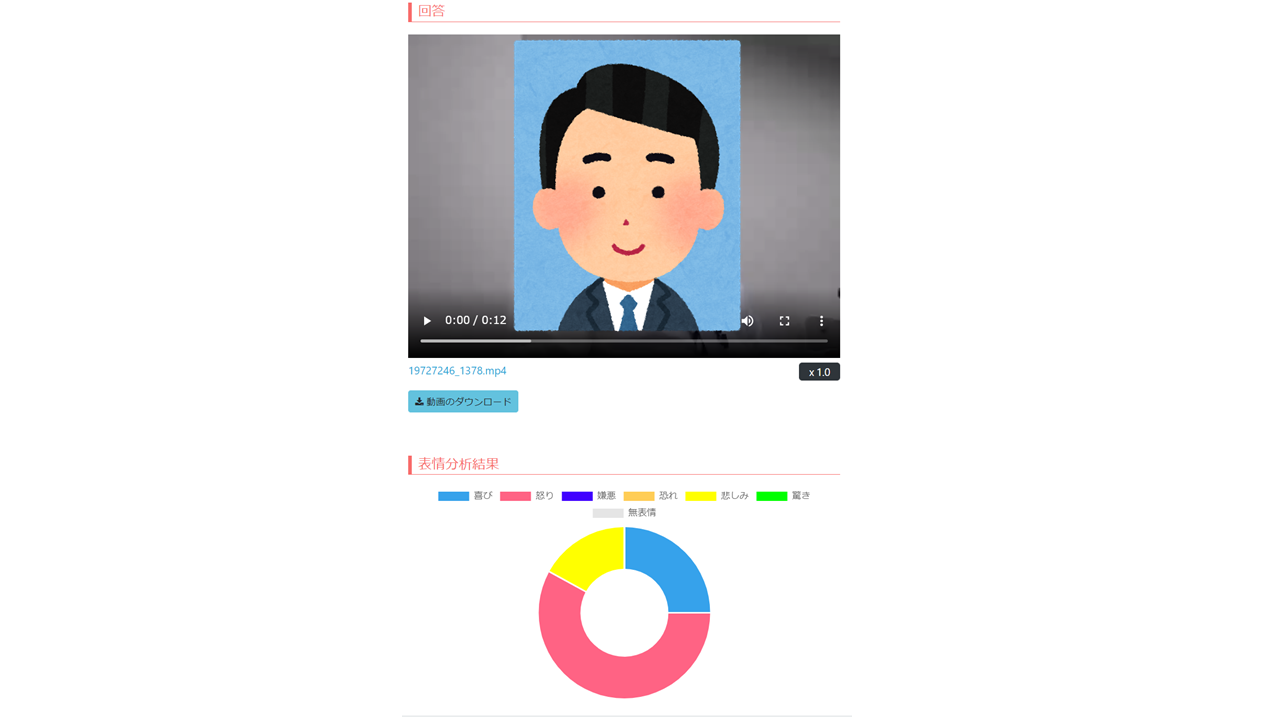
Task: Open the video's three-dot more options menu
Action: (821, 321)
